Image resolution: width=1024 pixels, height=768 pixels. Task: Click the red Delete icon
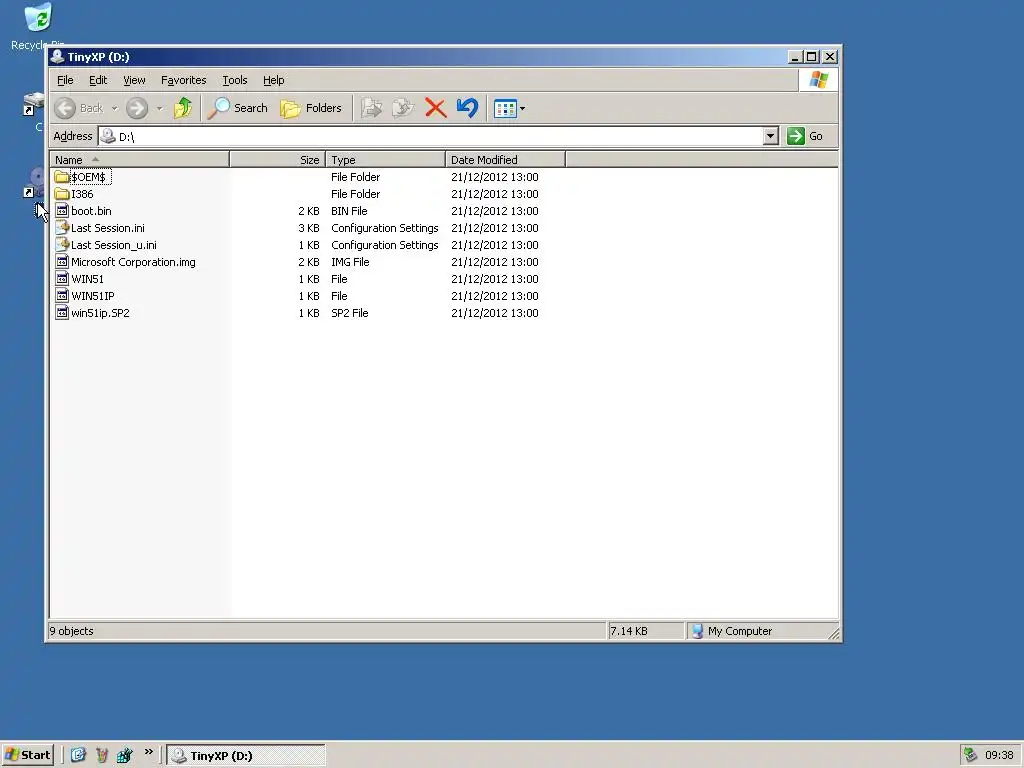click(436, 108)
